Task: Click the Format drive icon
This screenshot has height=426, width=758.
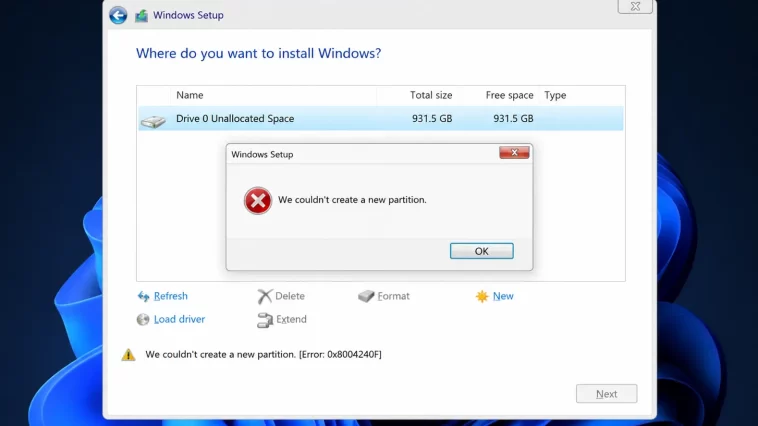Action: pos(366,296)
